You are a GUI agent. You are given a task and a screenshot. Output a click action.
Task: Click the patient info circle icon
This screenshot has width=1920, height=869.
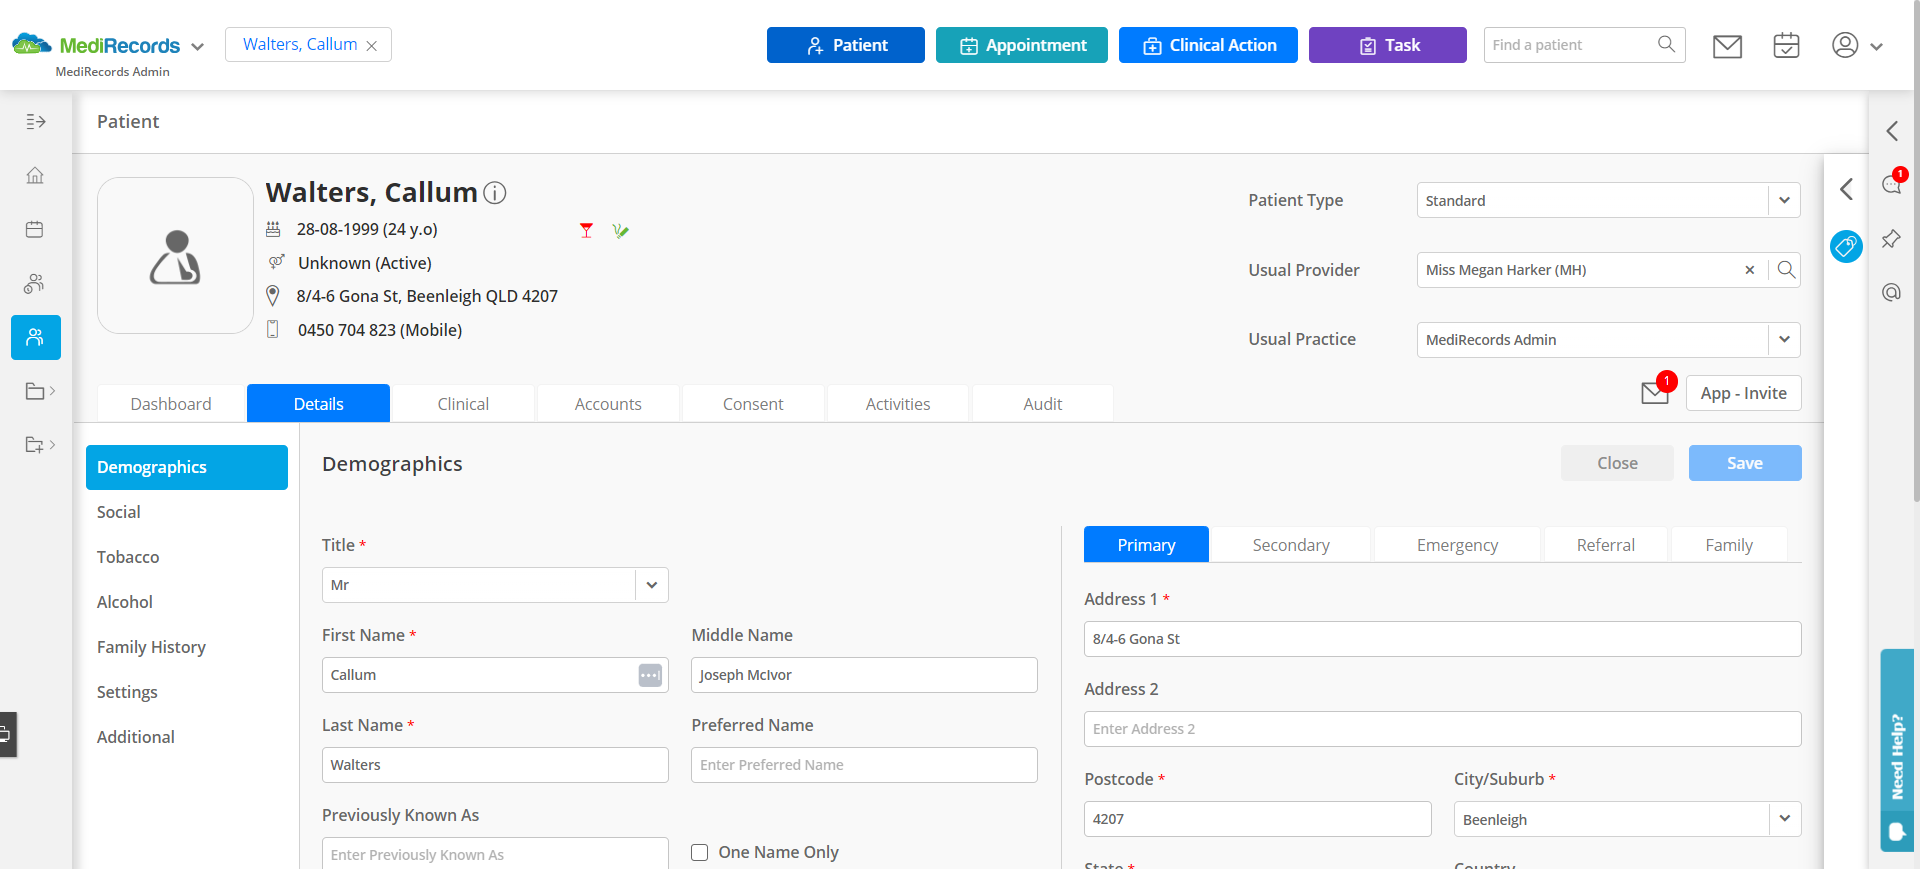tap(495, 193)
